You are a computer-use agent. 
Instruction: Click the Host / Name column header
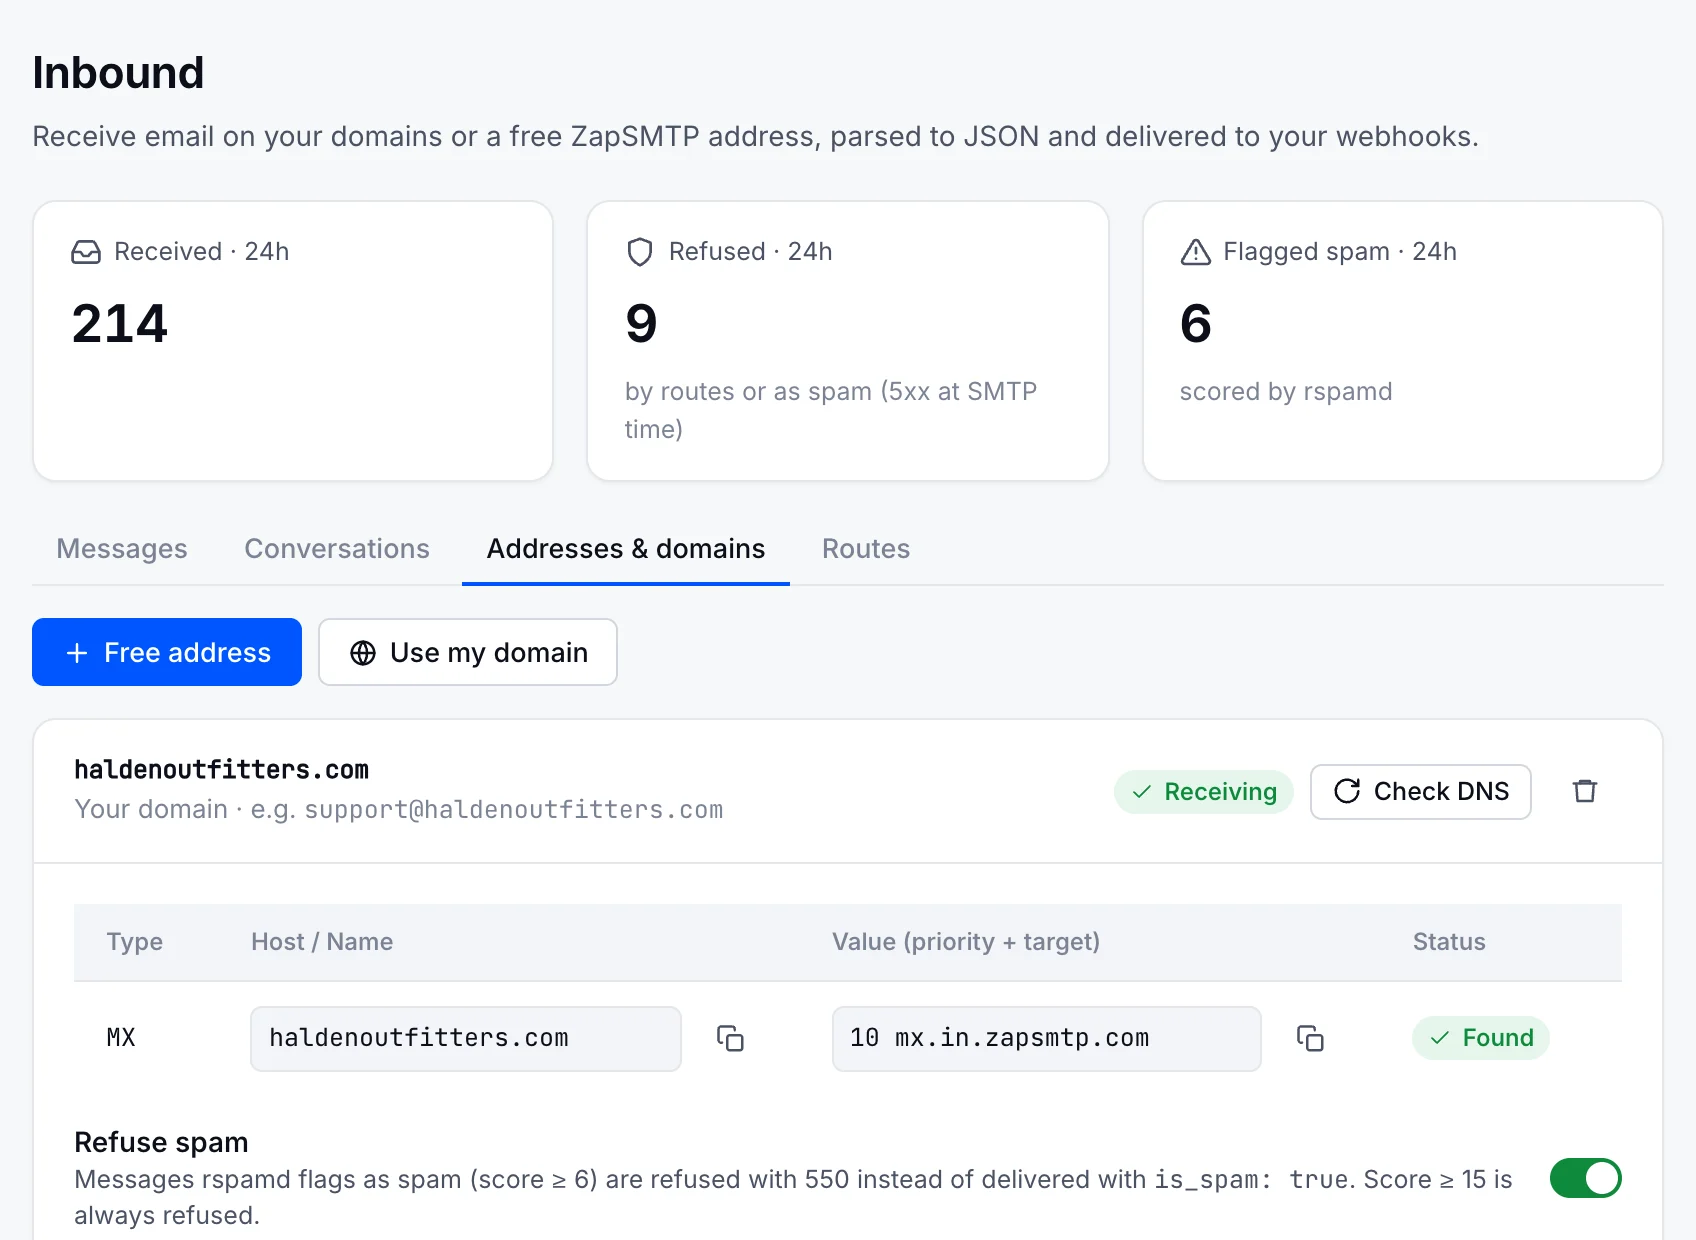click(x=322, y=942)
